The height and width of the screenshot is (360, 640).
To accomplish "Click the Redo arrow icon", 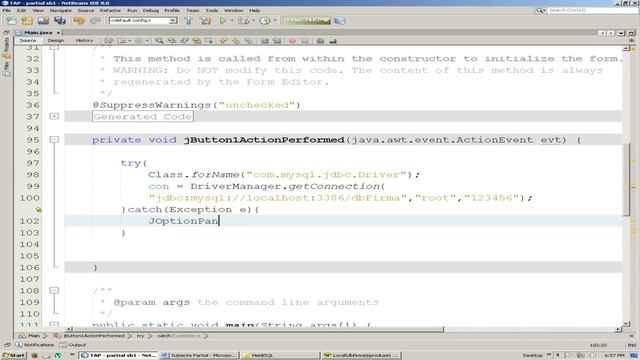I will (x=95, y=20).
